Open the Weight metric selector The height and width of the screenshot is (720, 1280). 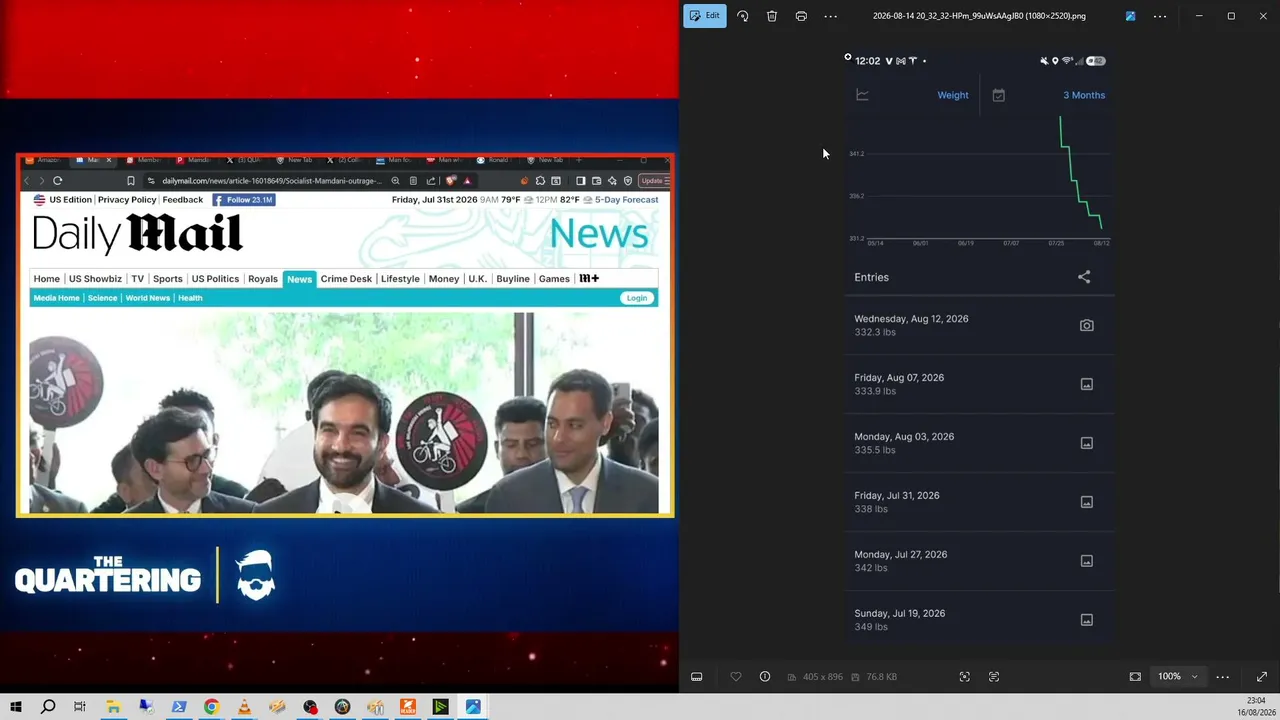click(x=953, y=95)
